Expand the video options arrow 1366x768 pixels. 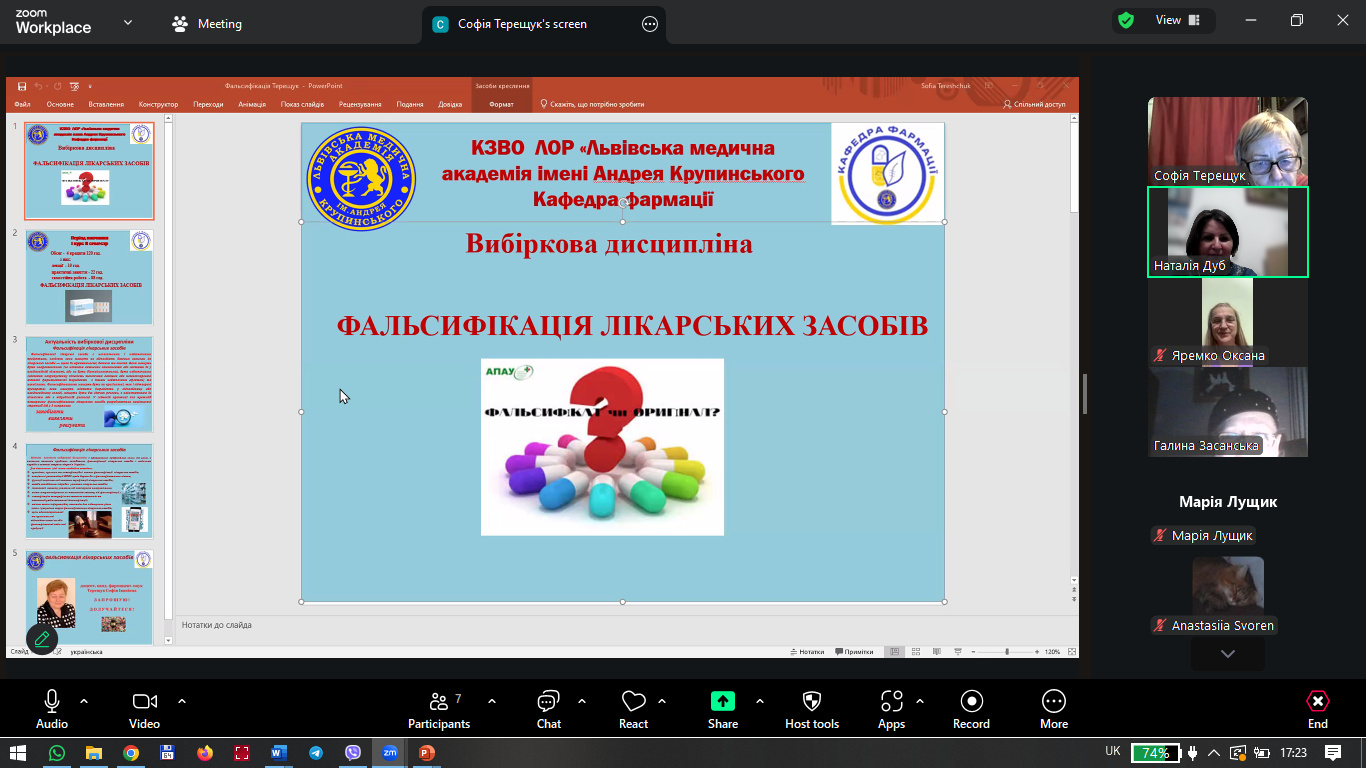[x=182, y=701]
